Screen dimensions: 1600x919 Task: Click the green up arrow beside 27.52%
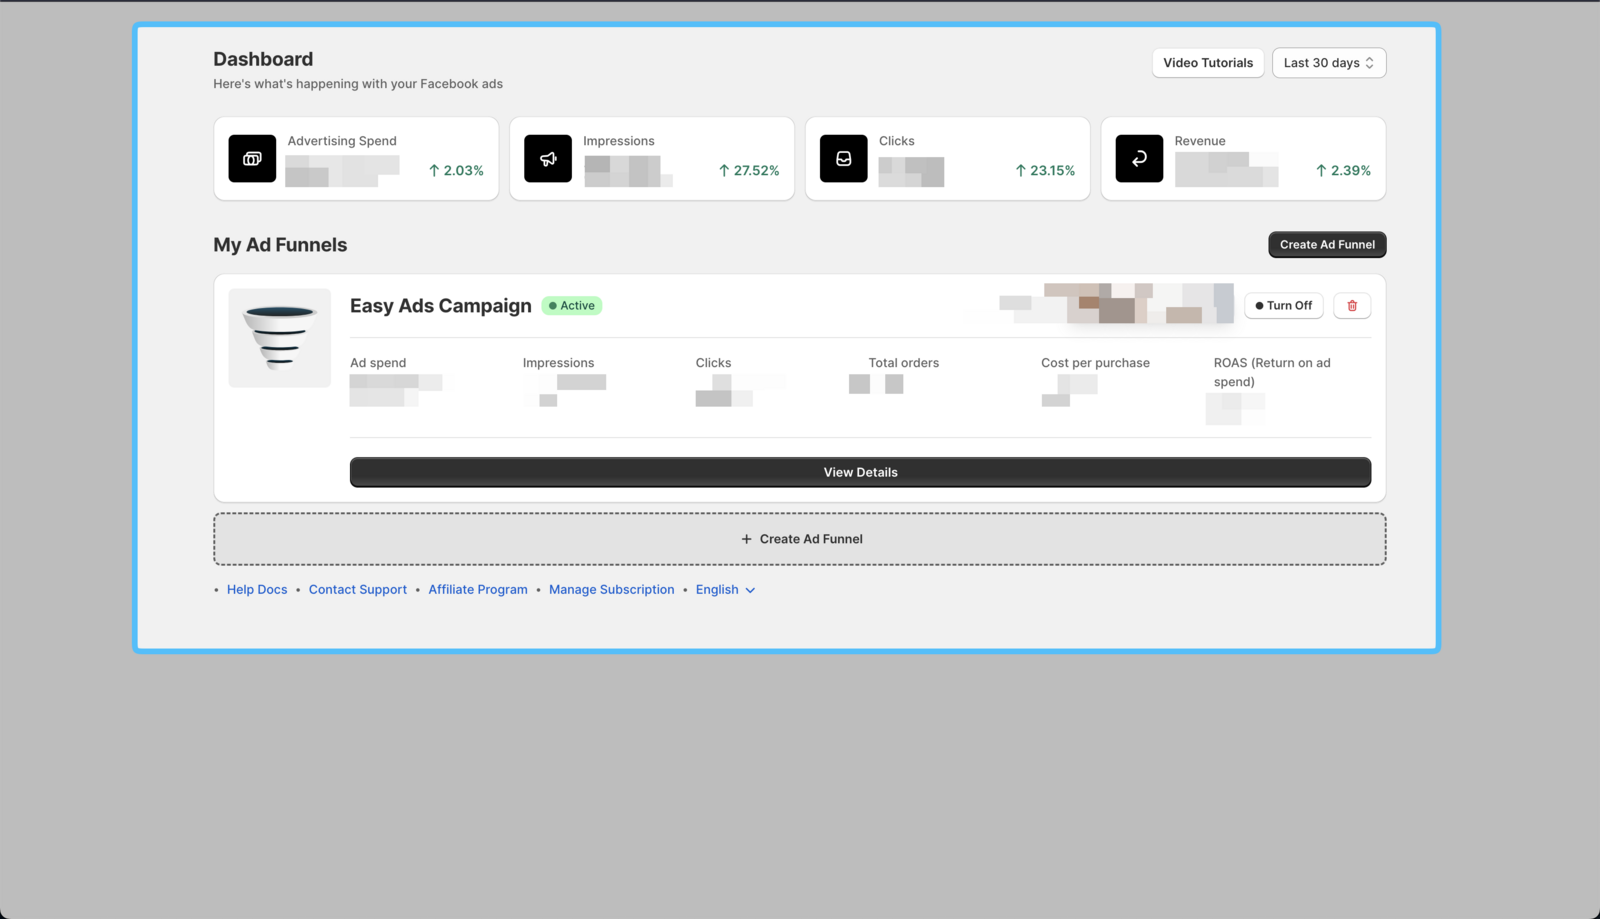pyautogui.click(x=722, y=170)
